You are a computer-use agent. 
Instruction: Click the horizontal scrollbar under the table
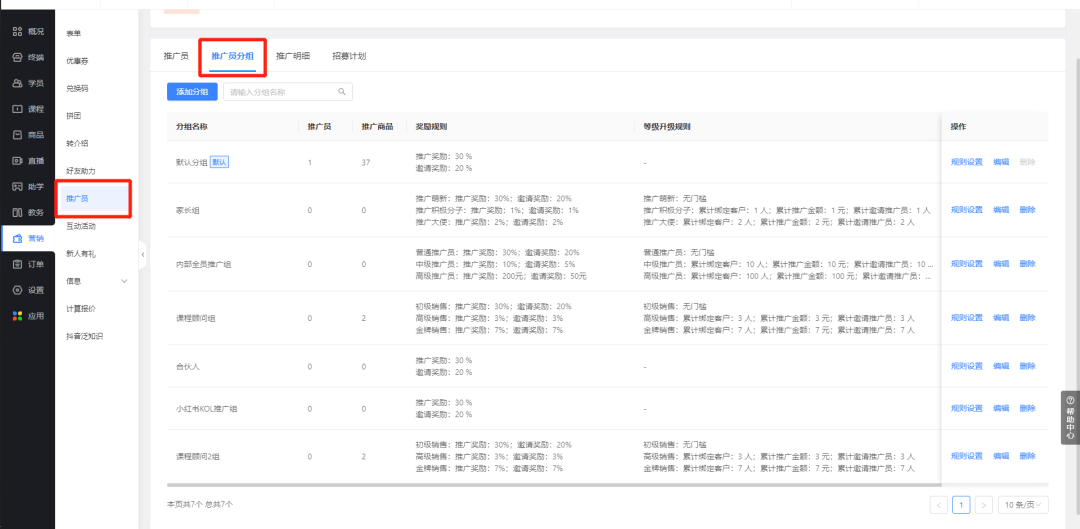[550, 485]
